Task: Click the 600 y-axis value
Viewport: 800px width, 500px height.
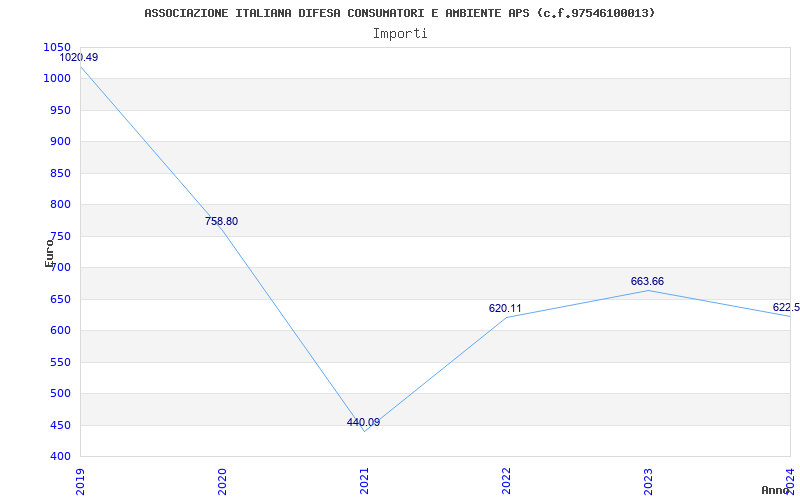Action: click(x=60, y=331)
